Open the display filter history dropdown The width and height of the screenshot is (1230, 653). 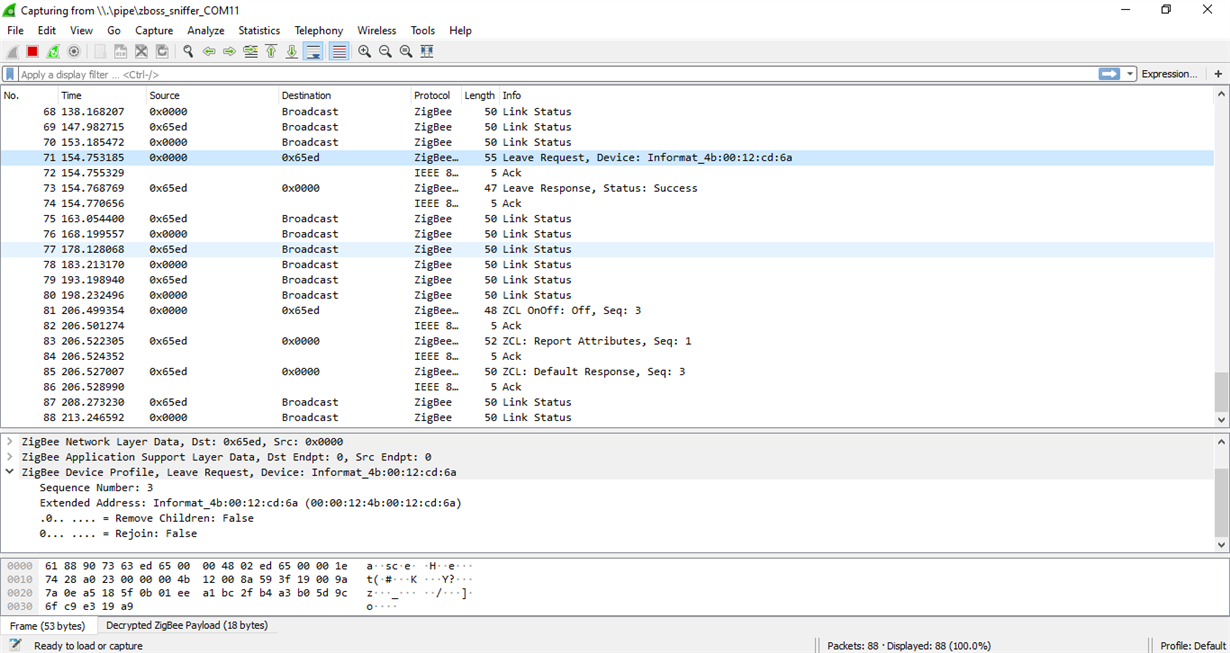pyautogui.click(x=1131, y=74)
